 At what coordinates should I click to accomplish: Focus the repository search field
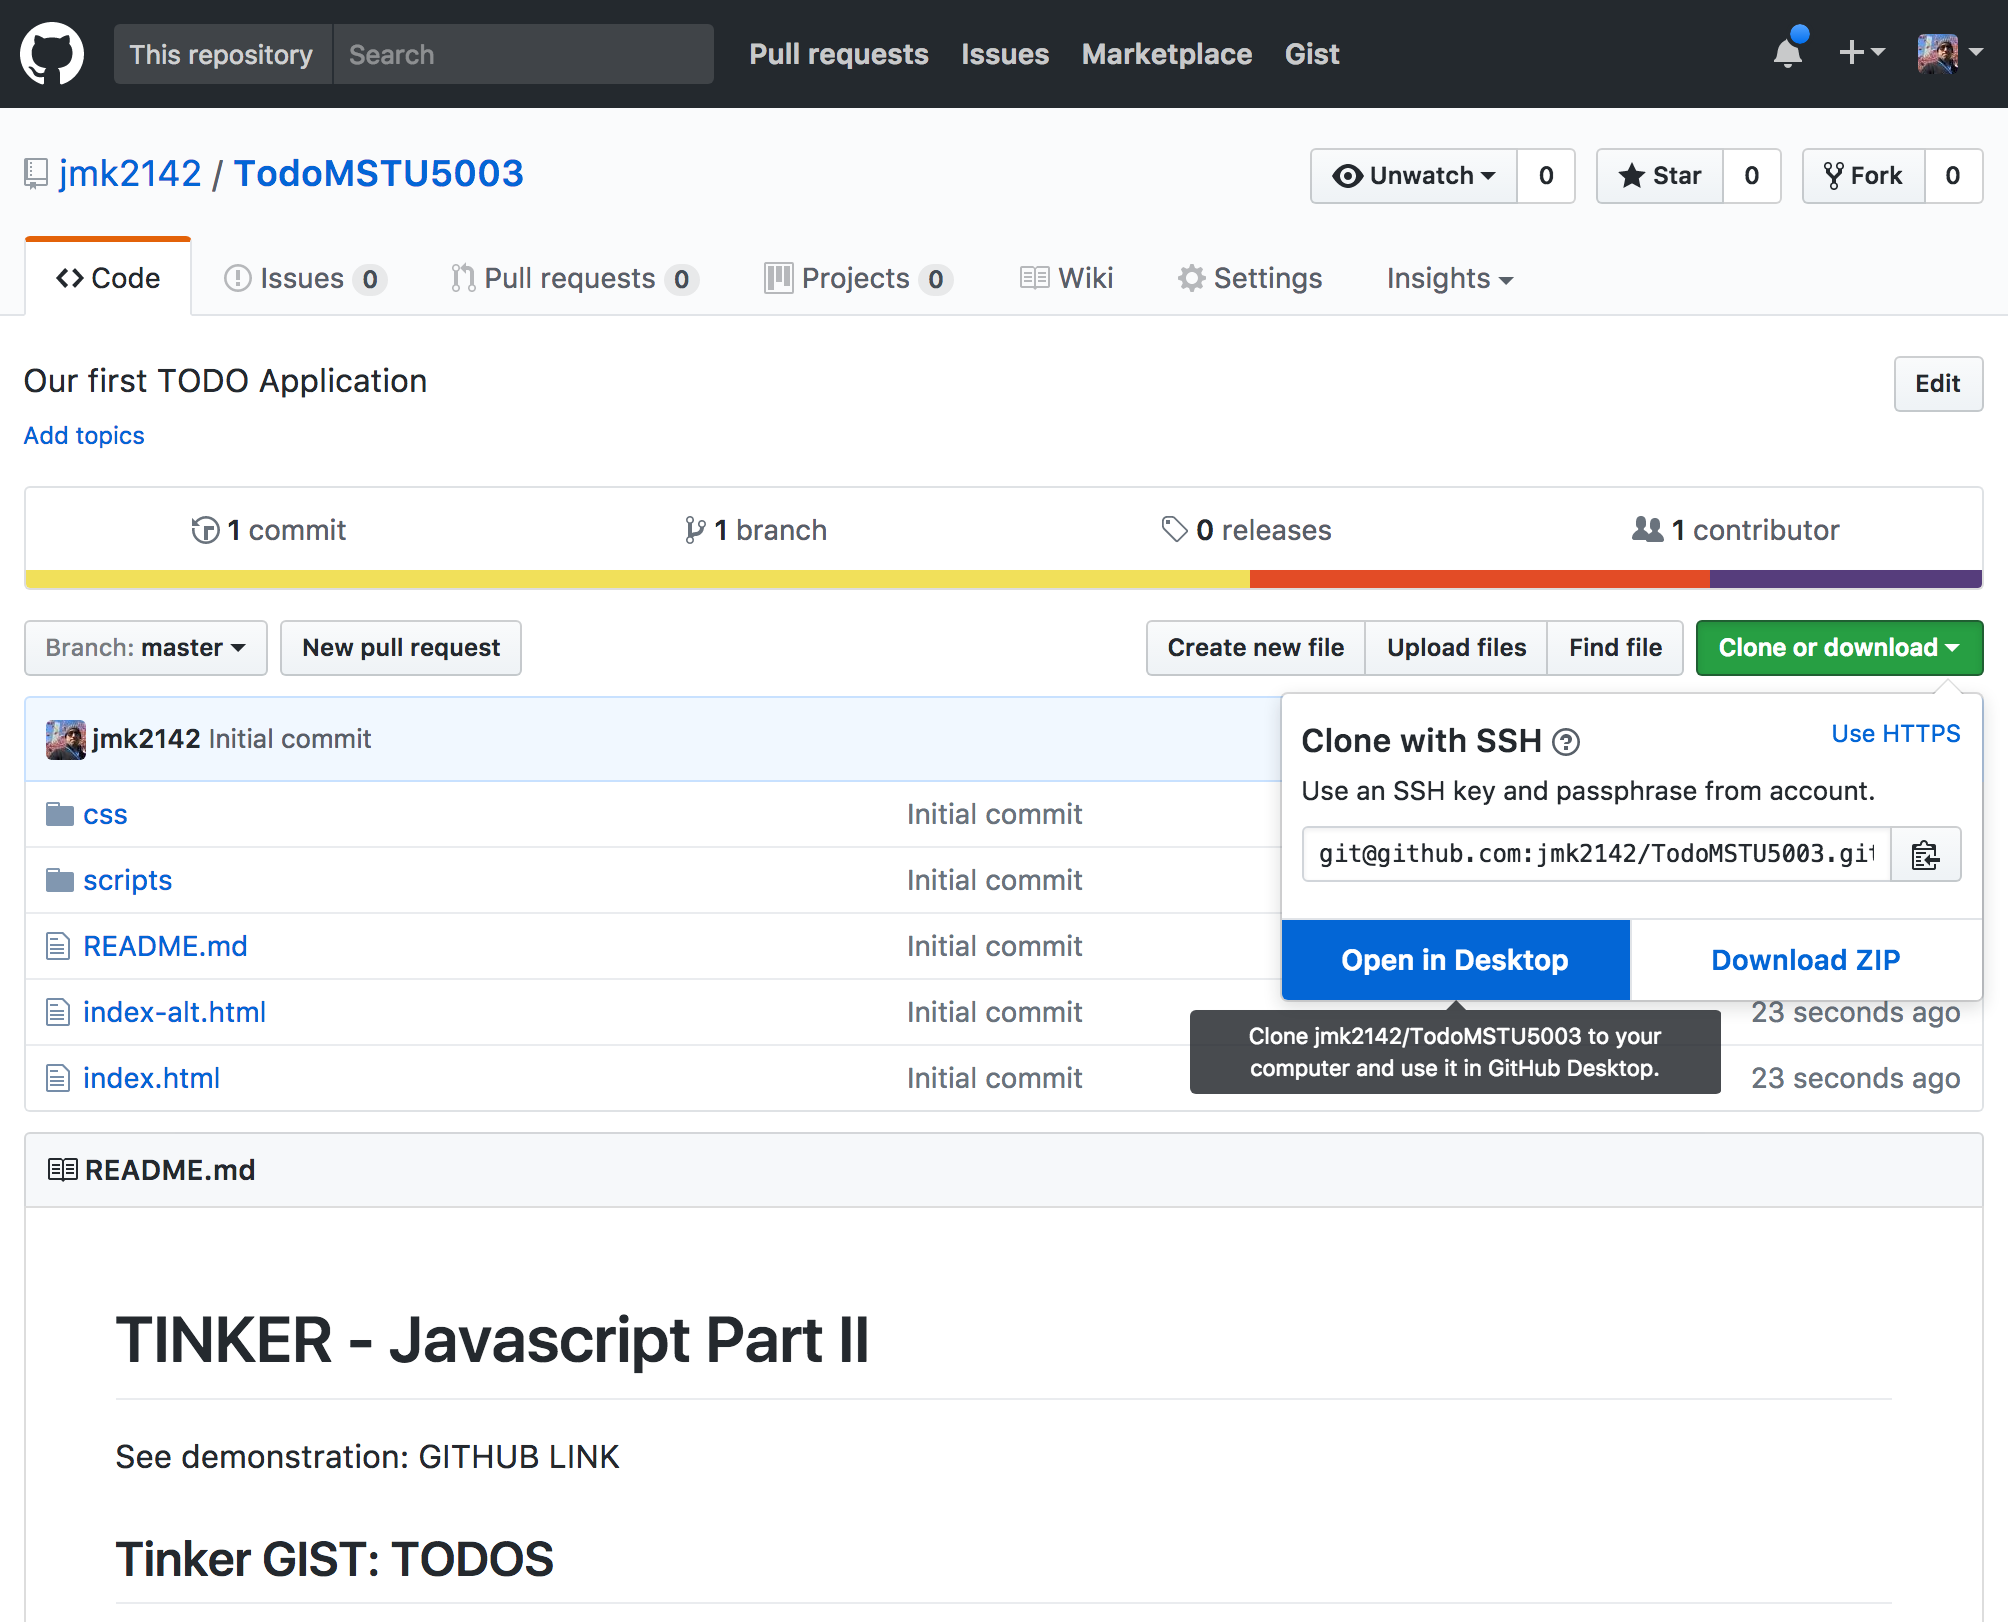(524, 54)
